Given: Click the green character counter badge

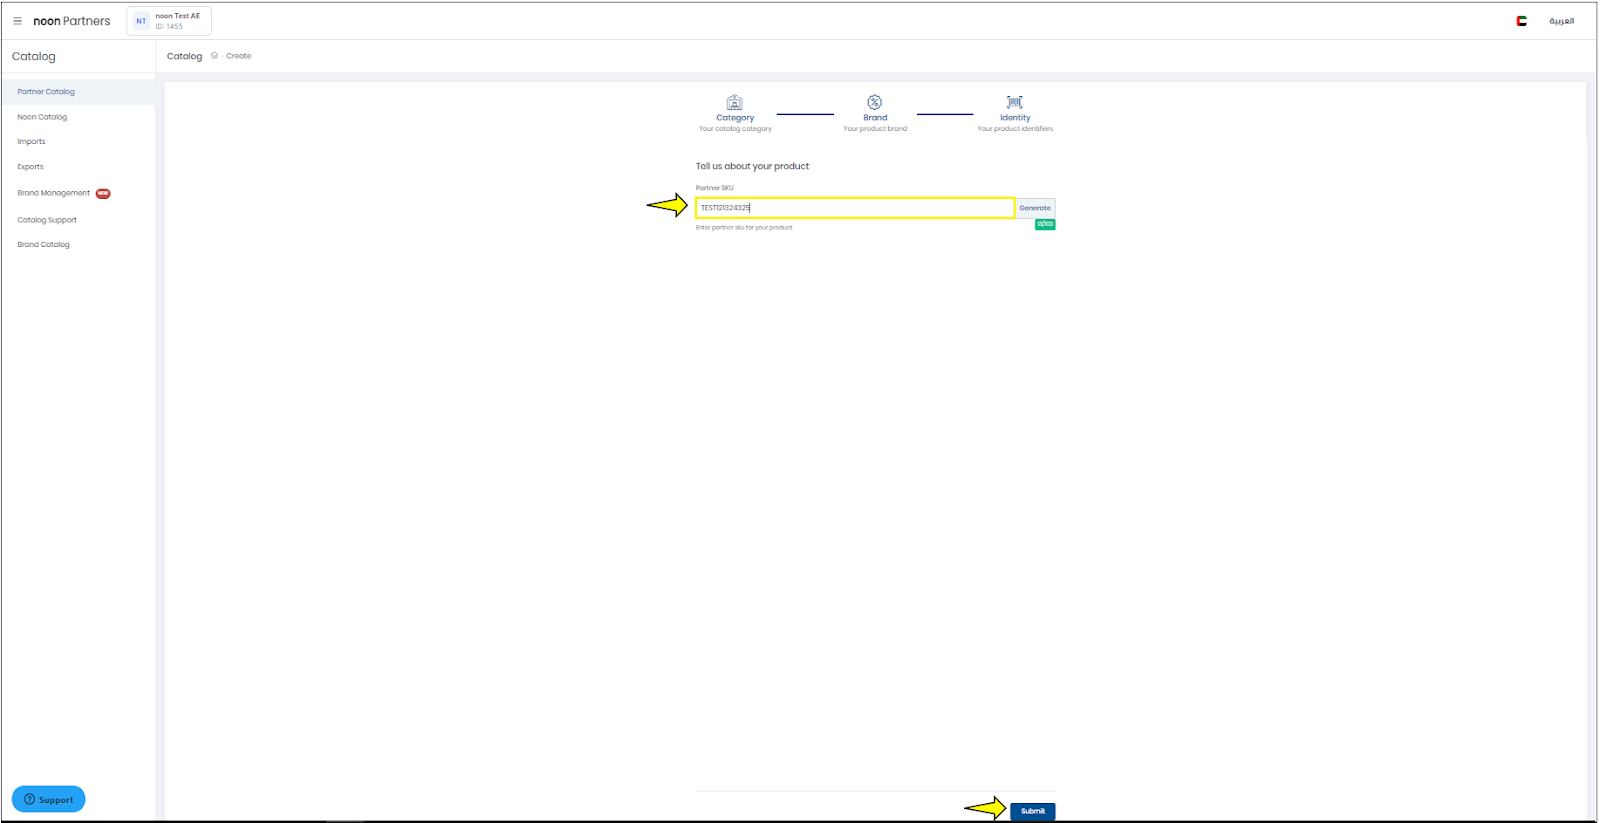Looking at the screenshot, I should click(1045, 224).
